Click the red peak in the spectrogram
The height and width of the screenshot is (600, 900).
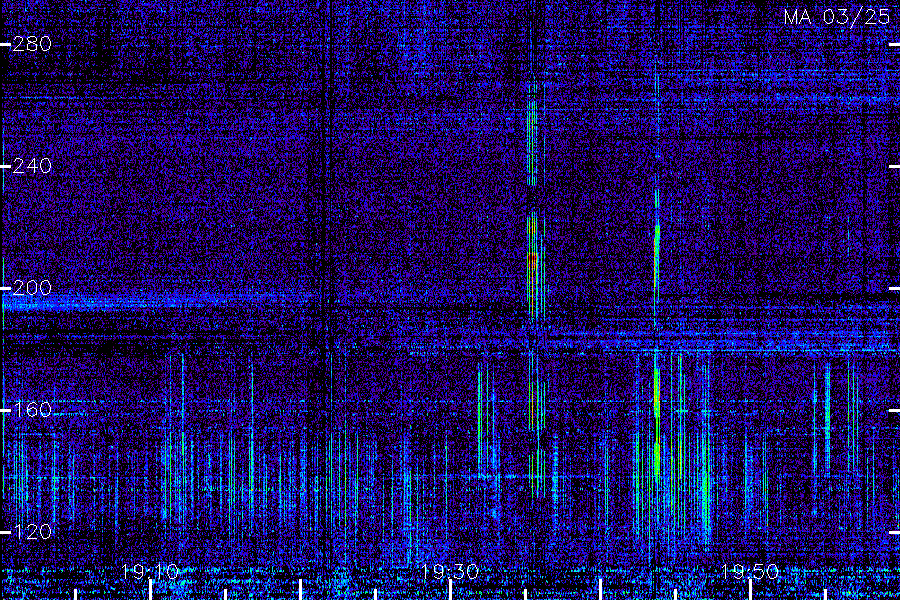[x=532, y=261]
